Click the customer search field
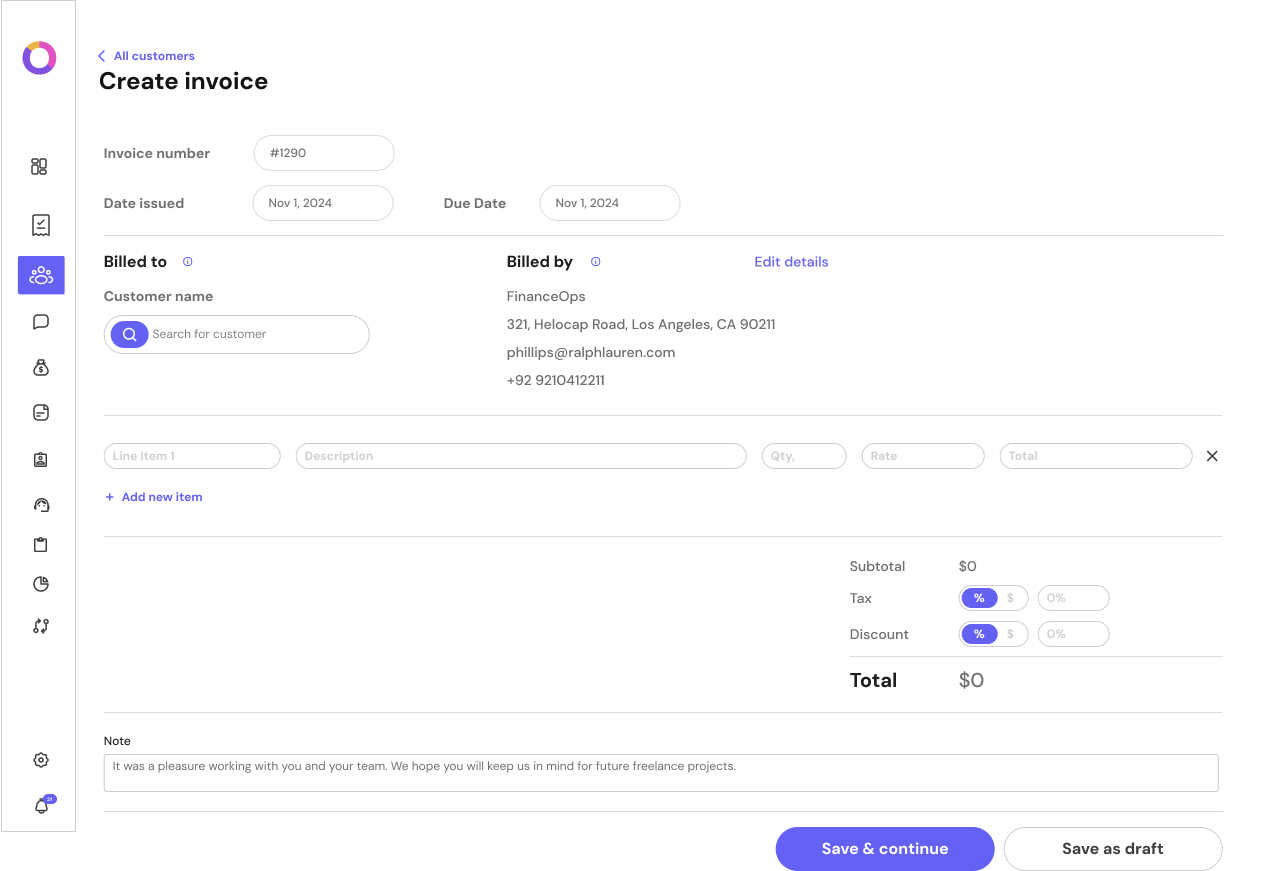The height and width of the screenshot is (871, 1281). [x=250, y=334]
